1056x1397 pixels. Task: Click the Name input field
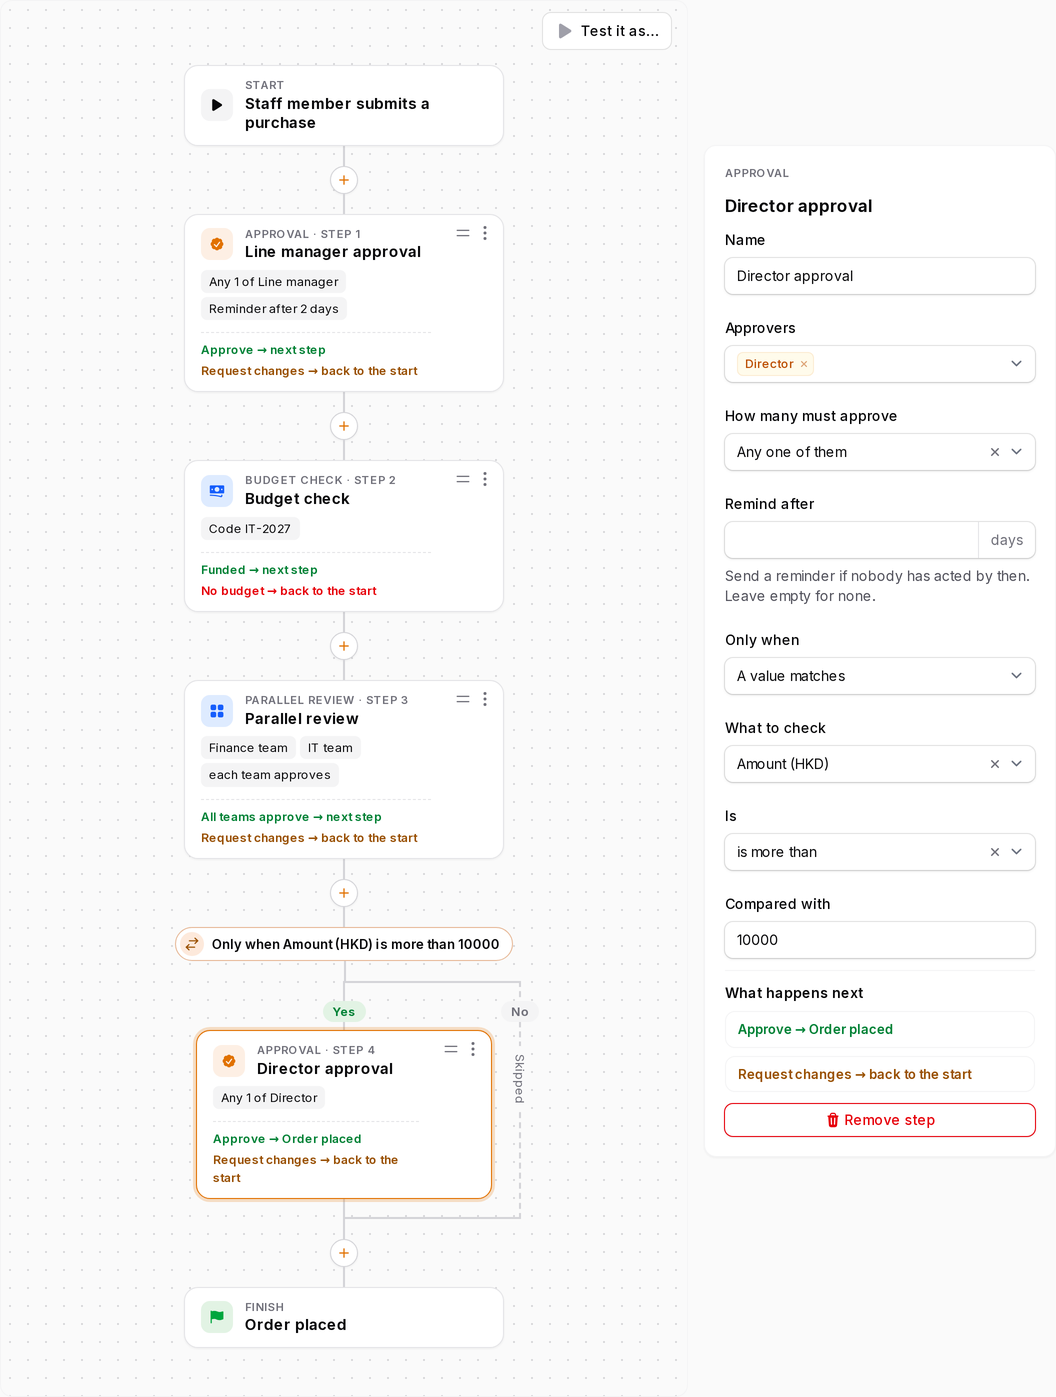pos(880,276)
